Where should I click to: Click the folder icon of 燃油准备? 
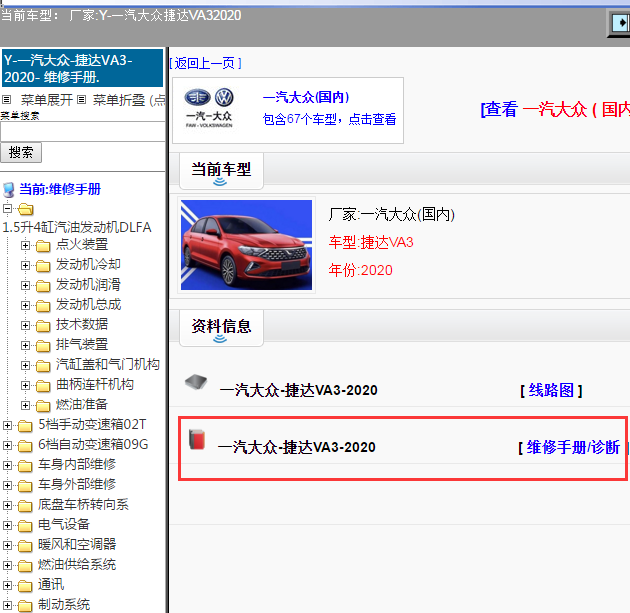[43, 406]
